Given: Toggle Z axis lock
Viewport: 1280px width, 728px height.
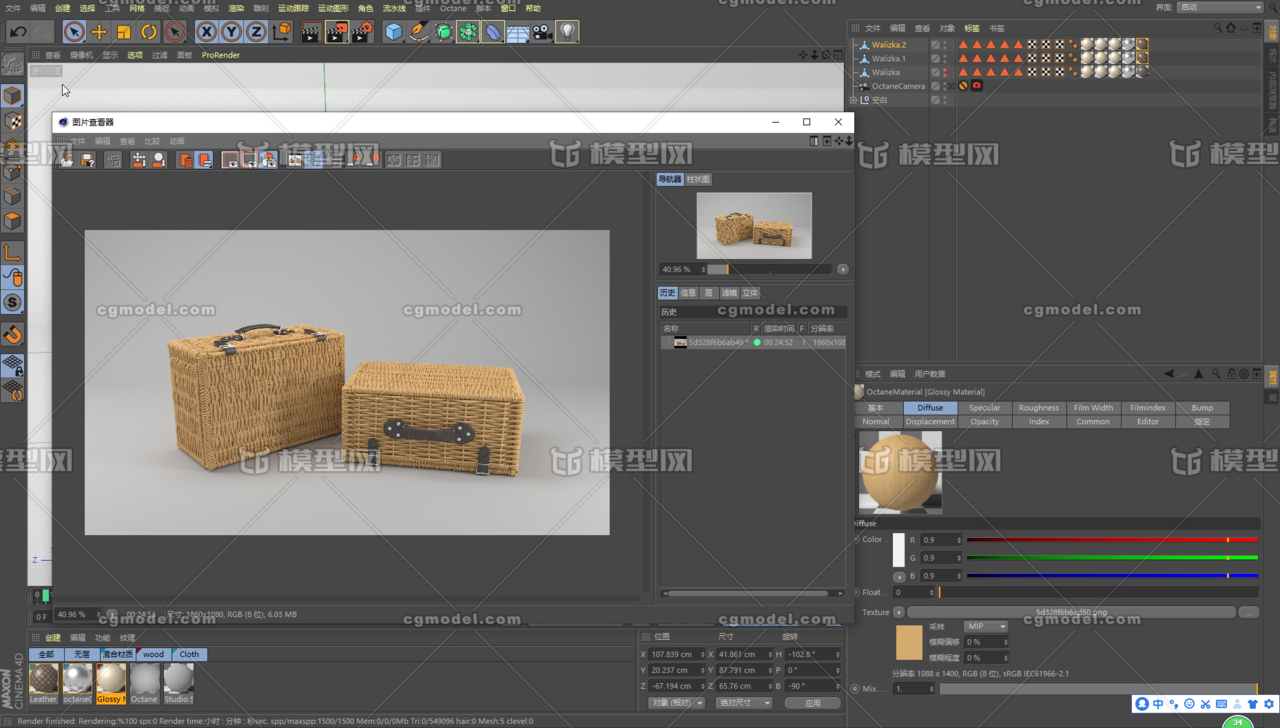Looking at the screenshot, I should [256, 32].
